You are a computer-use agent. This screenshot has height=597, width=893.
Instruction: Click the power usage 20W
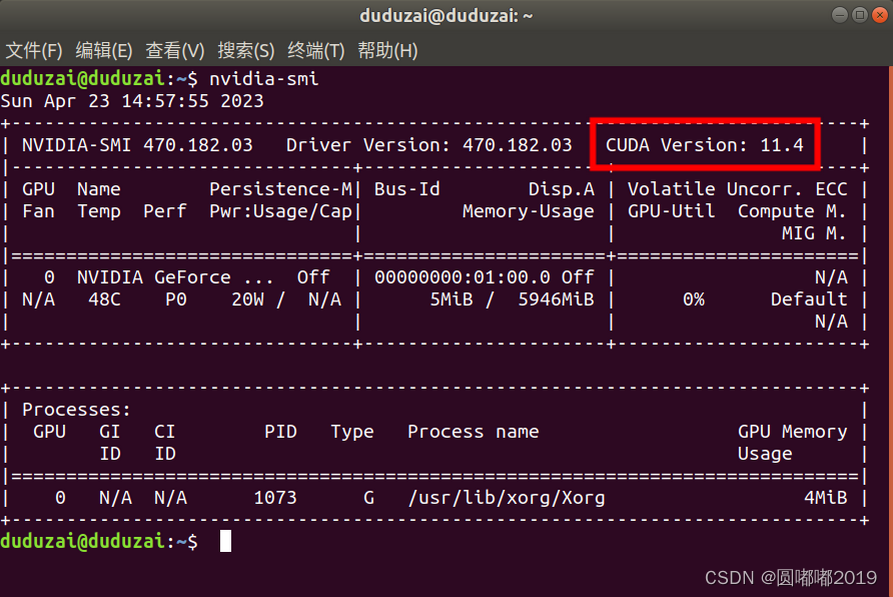tap(248, 300)
